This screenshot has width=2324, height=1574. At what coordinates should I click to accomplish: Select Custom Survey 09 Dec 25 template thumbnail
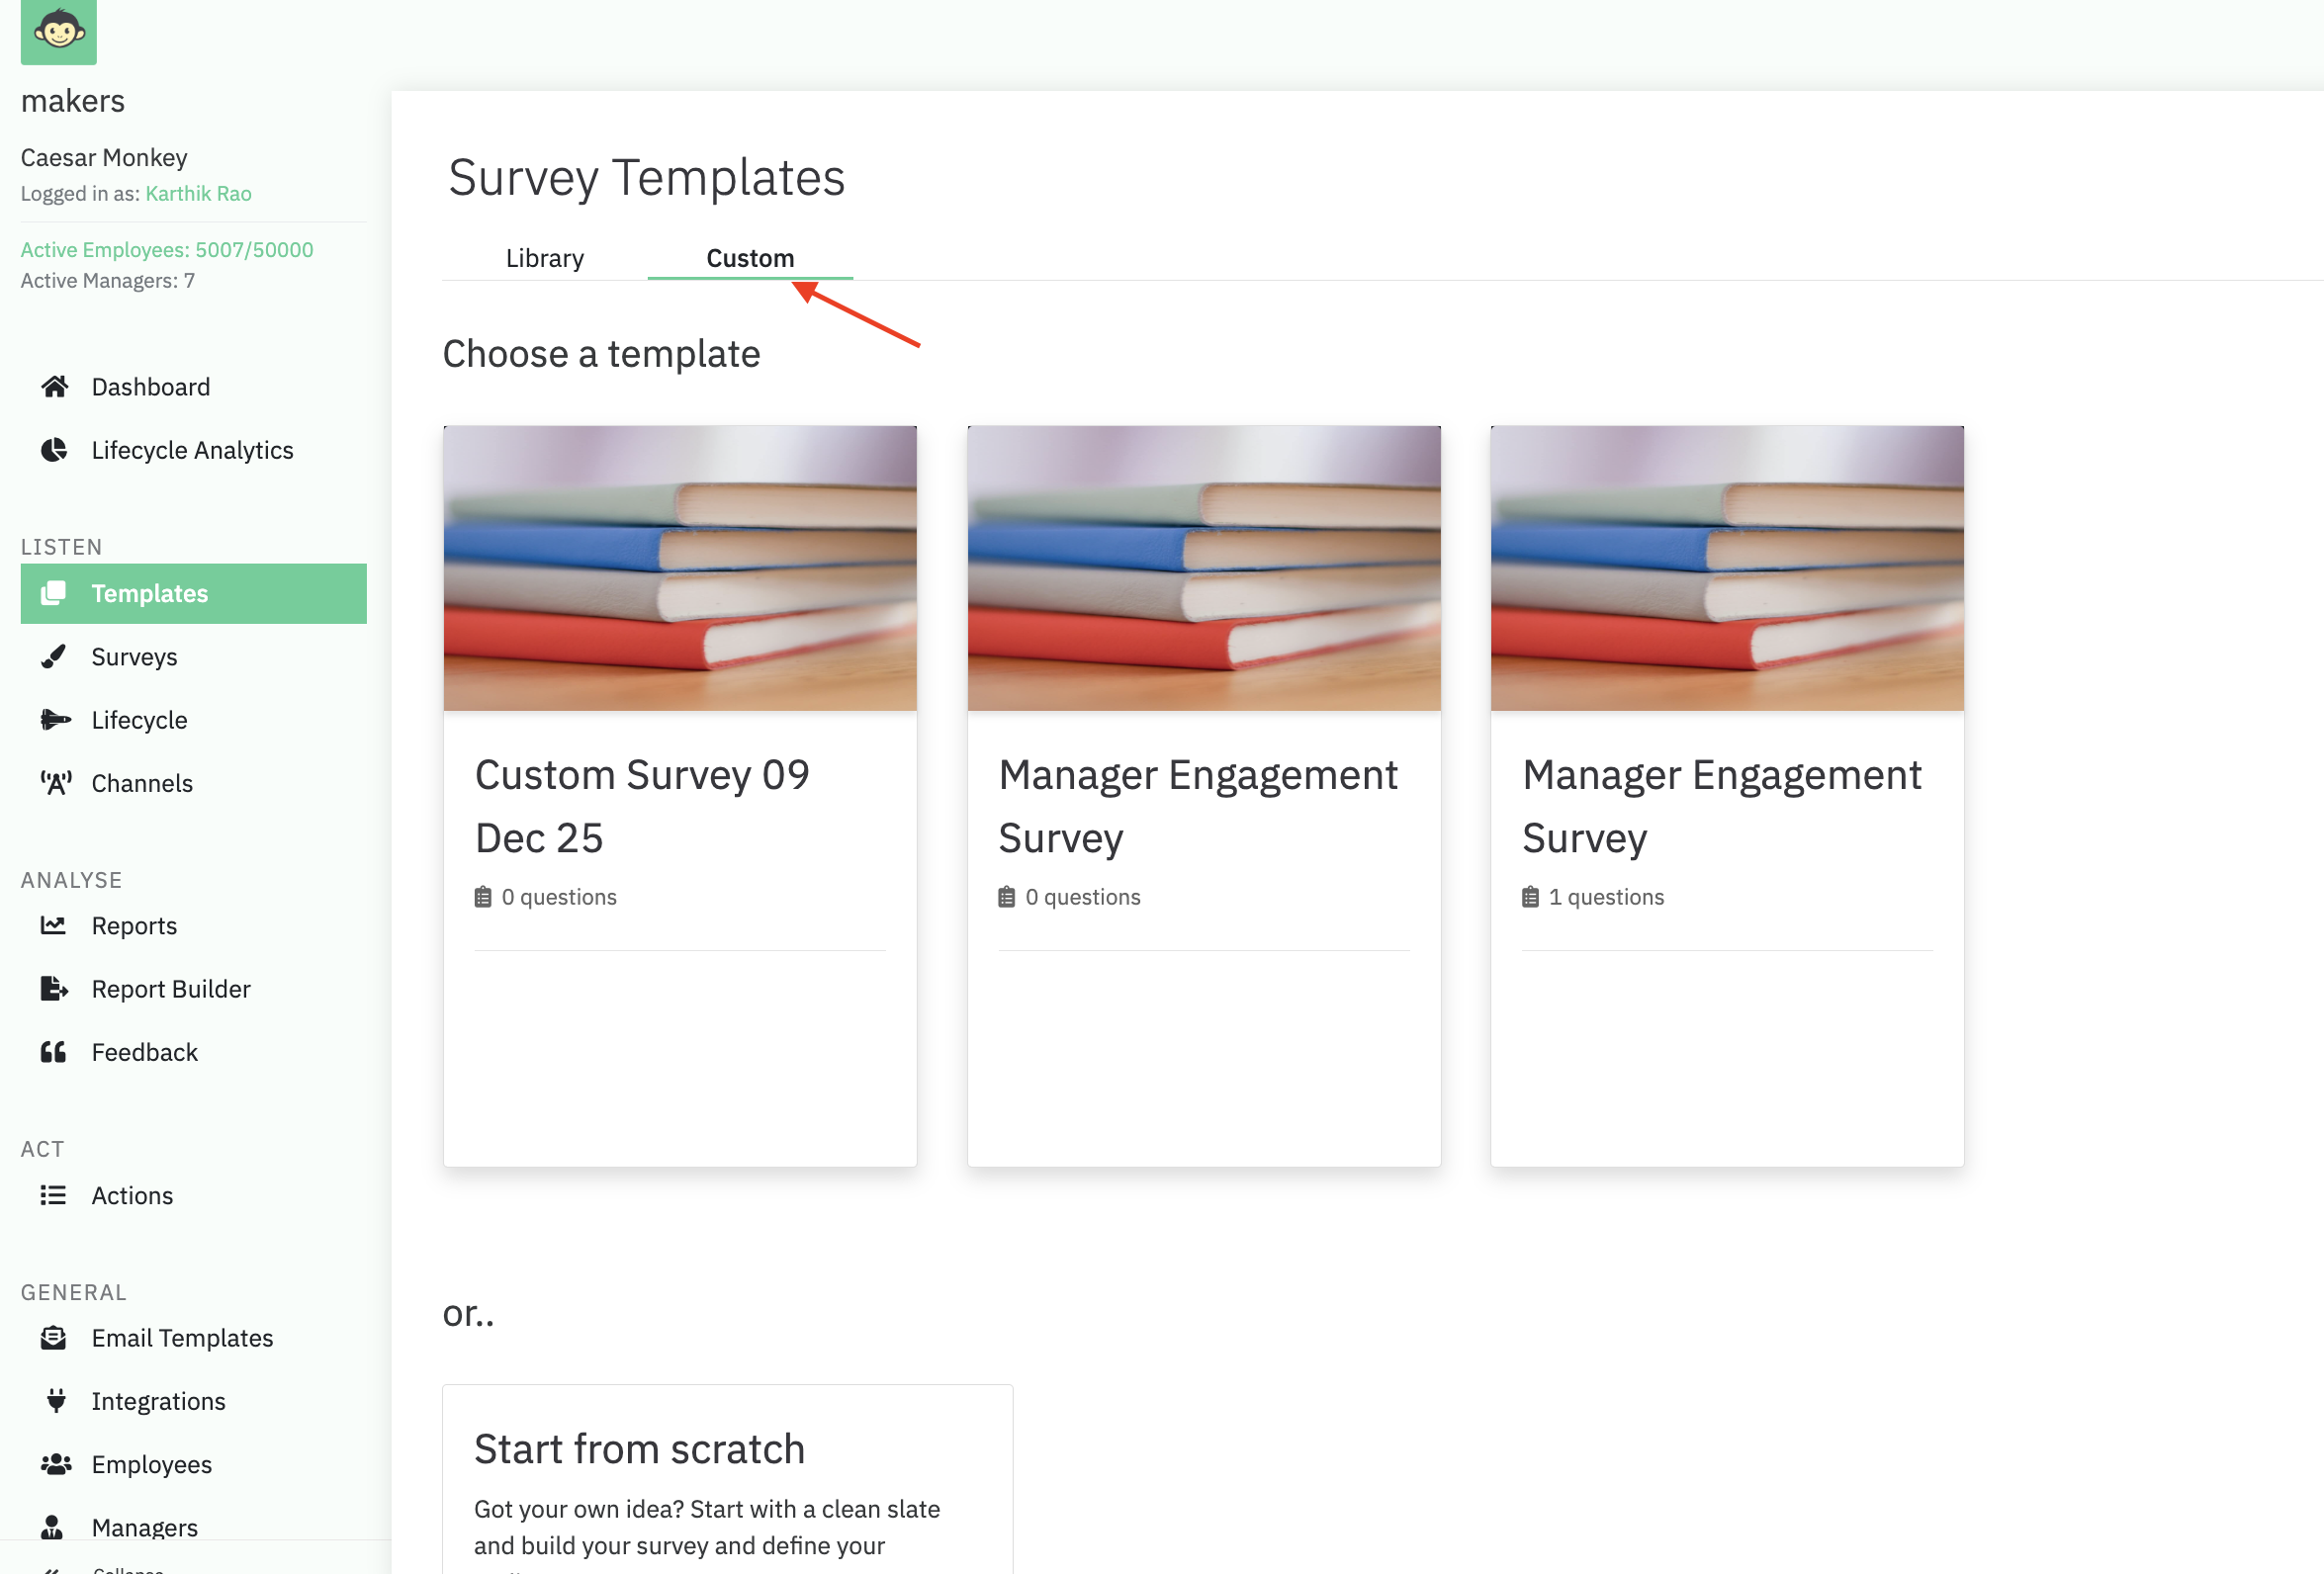680,568
